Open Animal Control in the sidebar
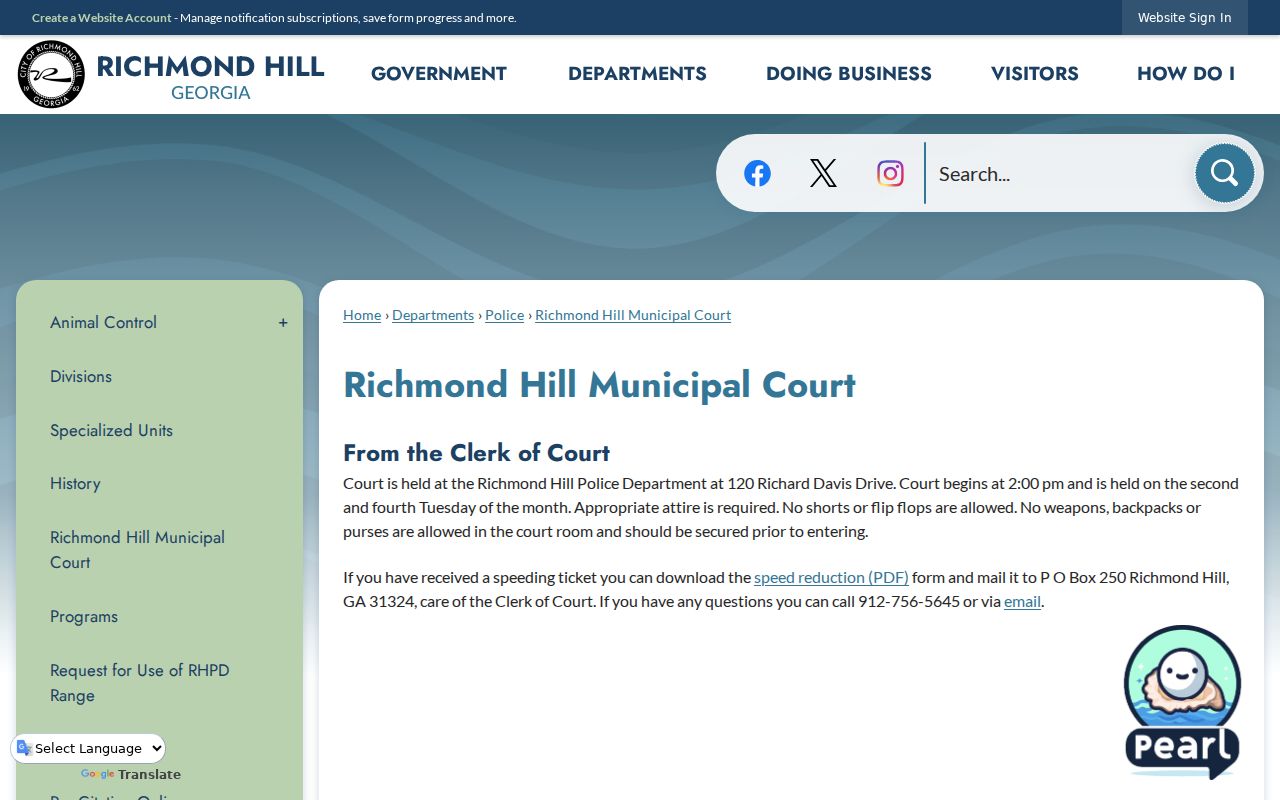This screenshot has height=800, width=1280. pos(104,323)
